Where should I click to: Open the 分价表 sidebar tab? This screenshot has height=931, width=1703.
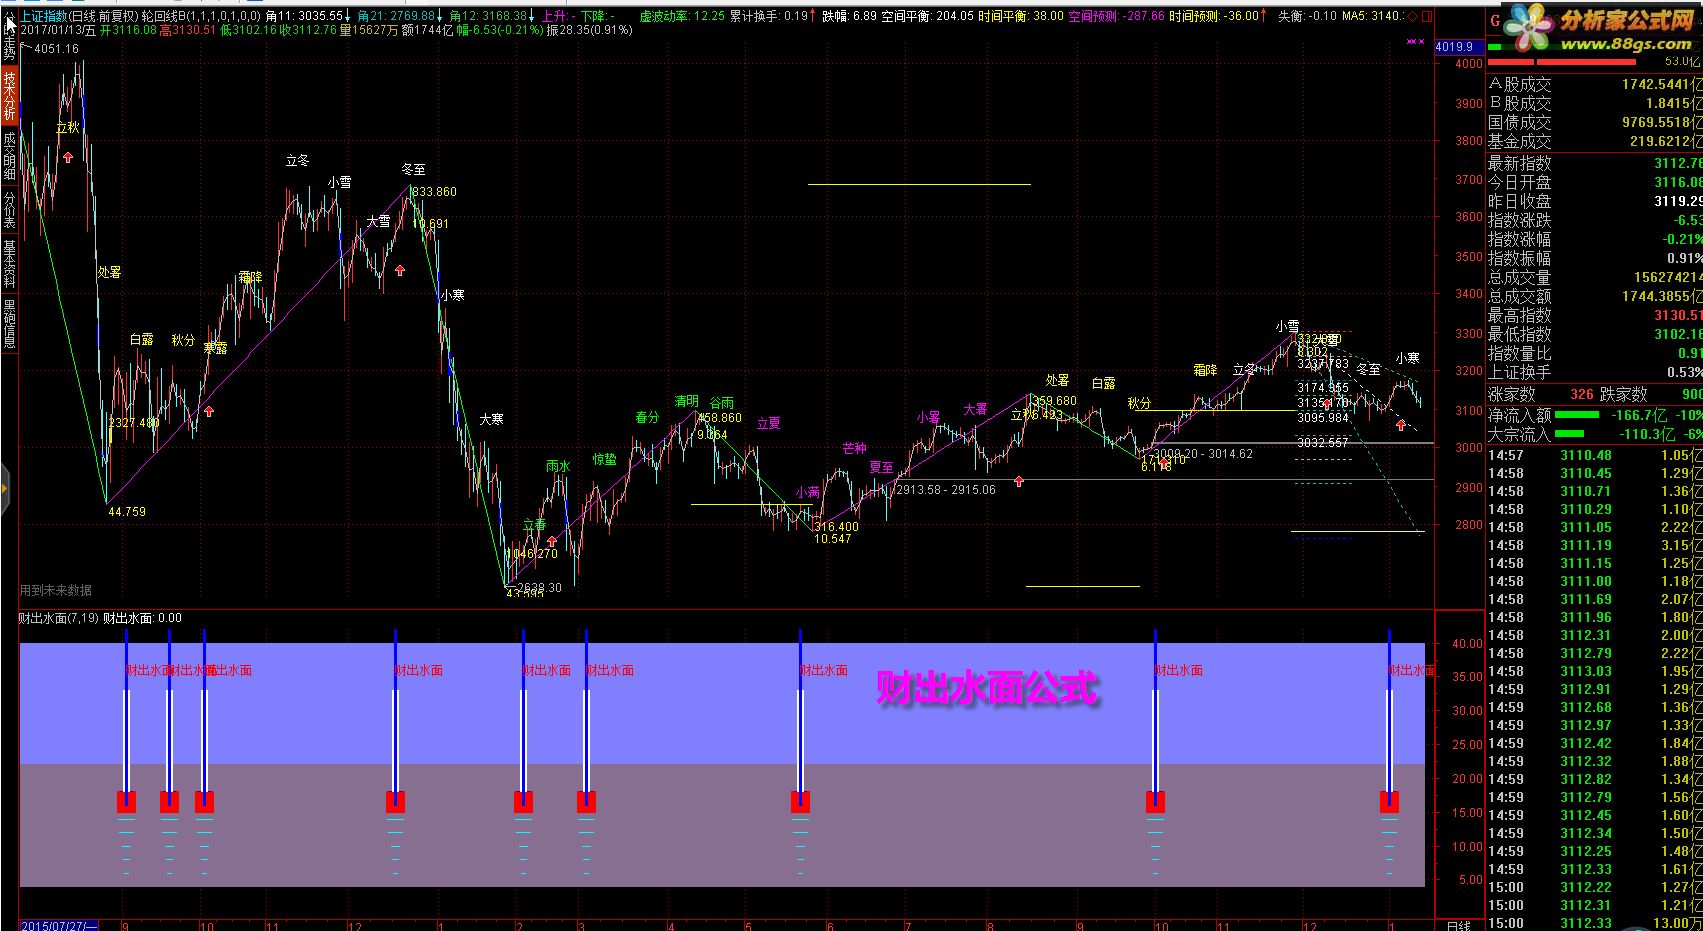tap(9, 210)
